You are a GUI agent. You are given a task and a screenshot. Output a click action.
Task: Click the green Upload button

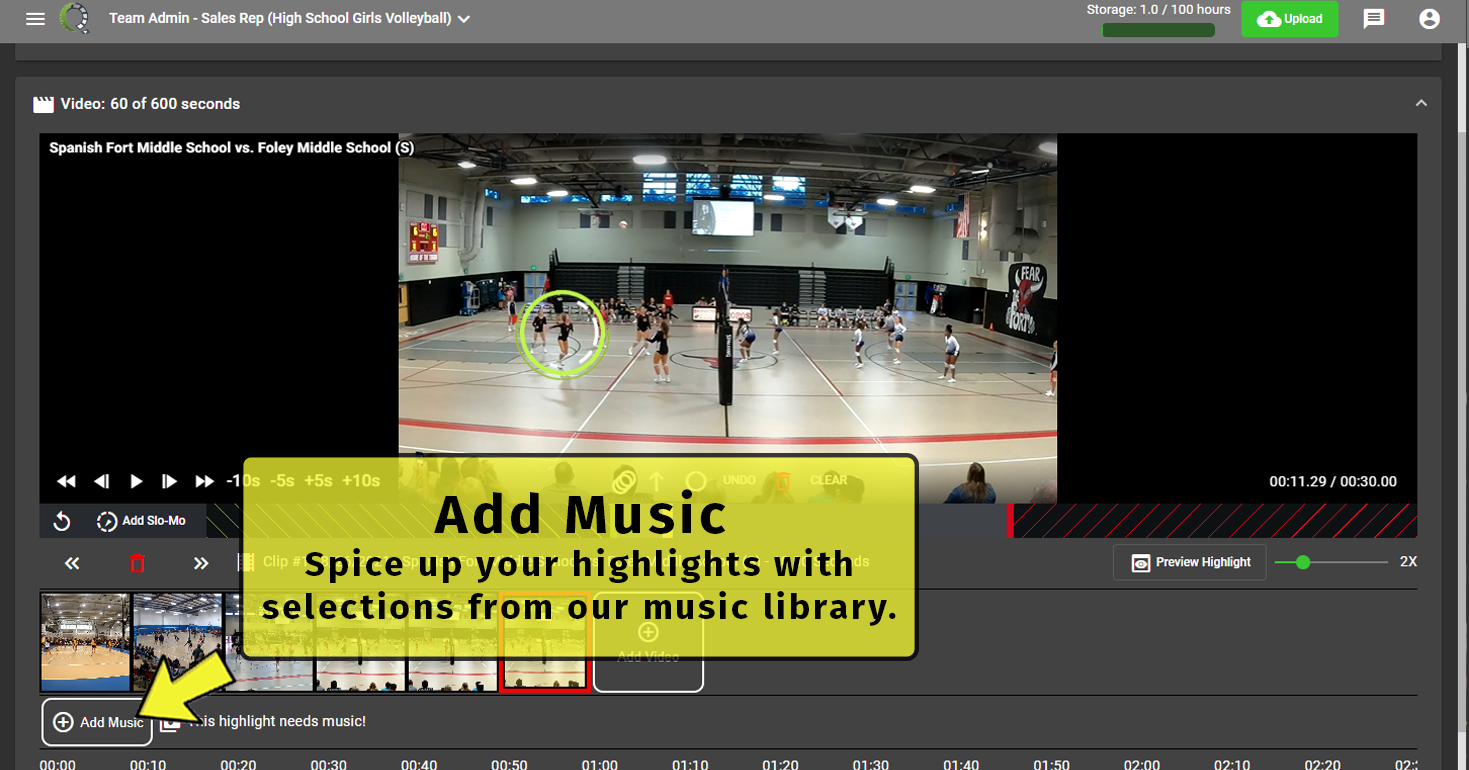click(x=1290, y=19)
